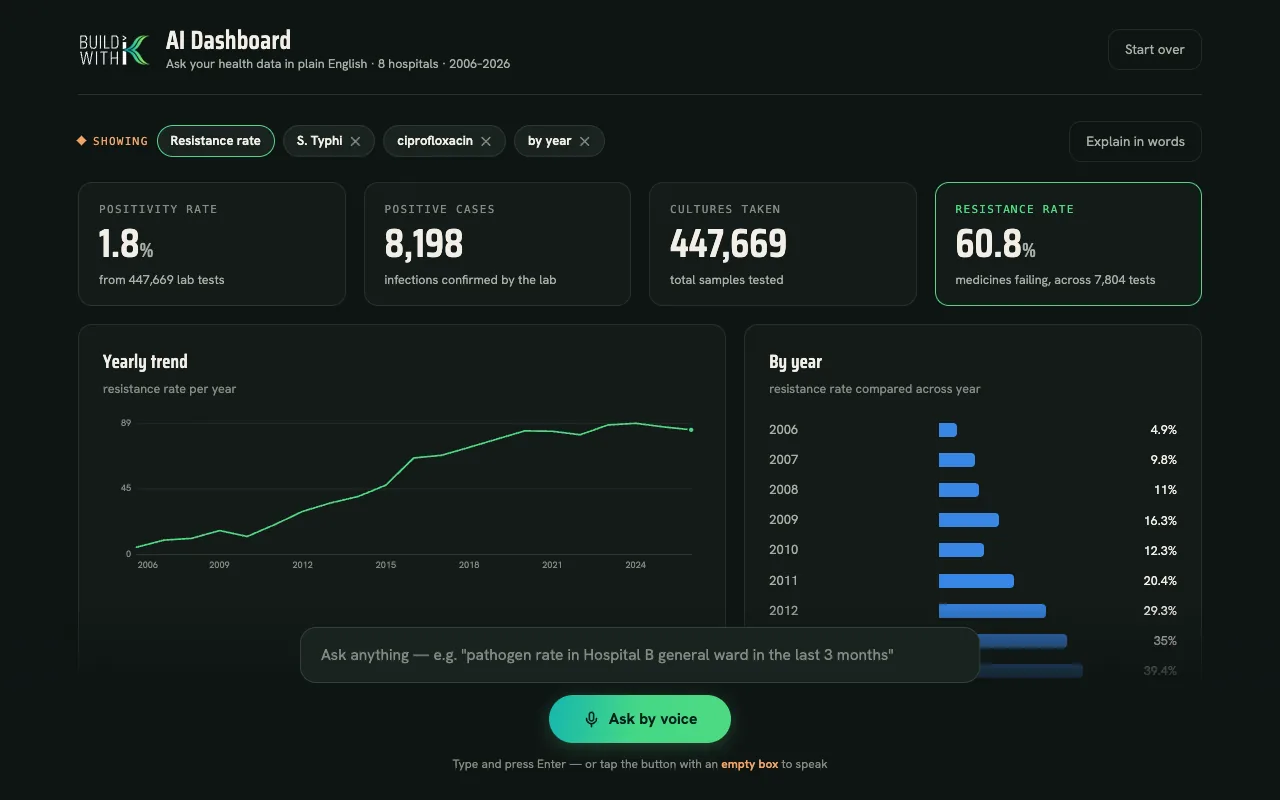Click the 2018 label on the trend axis
The image size is (1280, 800).
pos(469,565)
